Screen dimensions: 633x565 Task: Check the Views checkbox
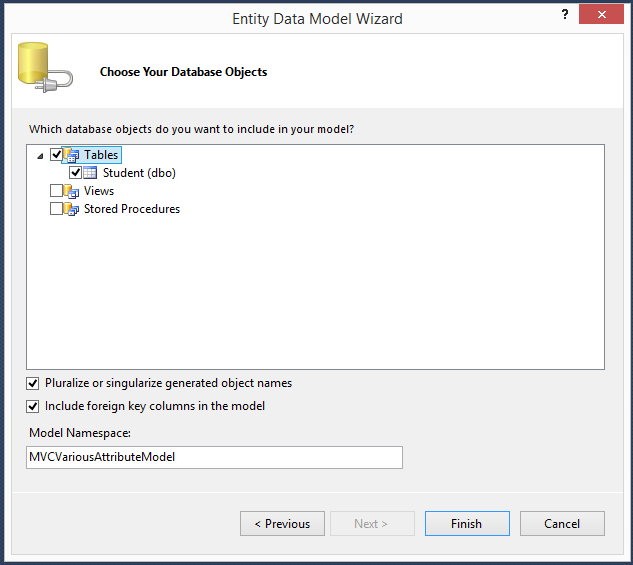point(56,191)
